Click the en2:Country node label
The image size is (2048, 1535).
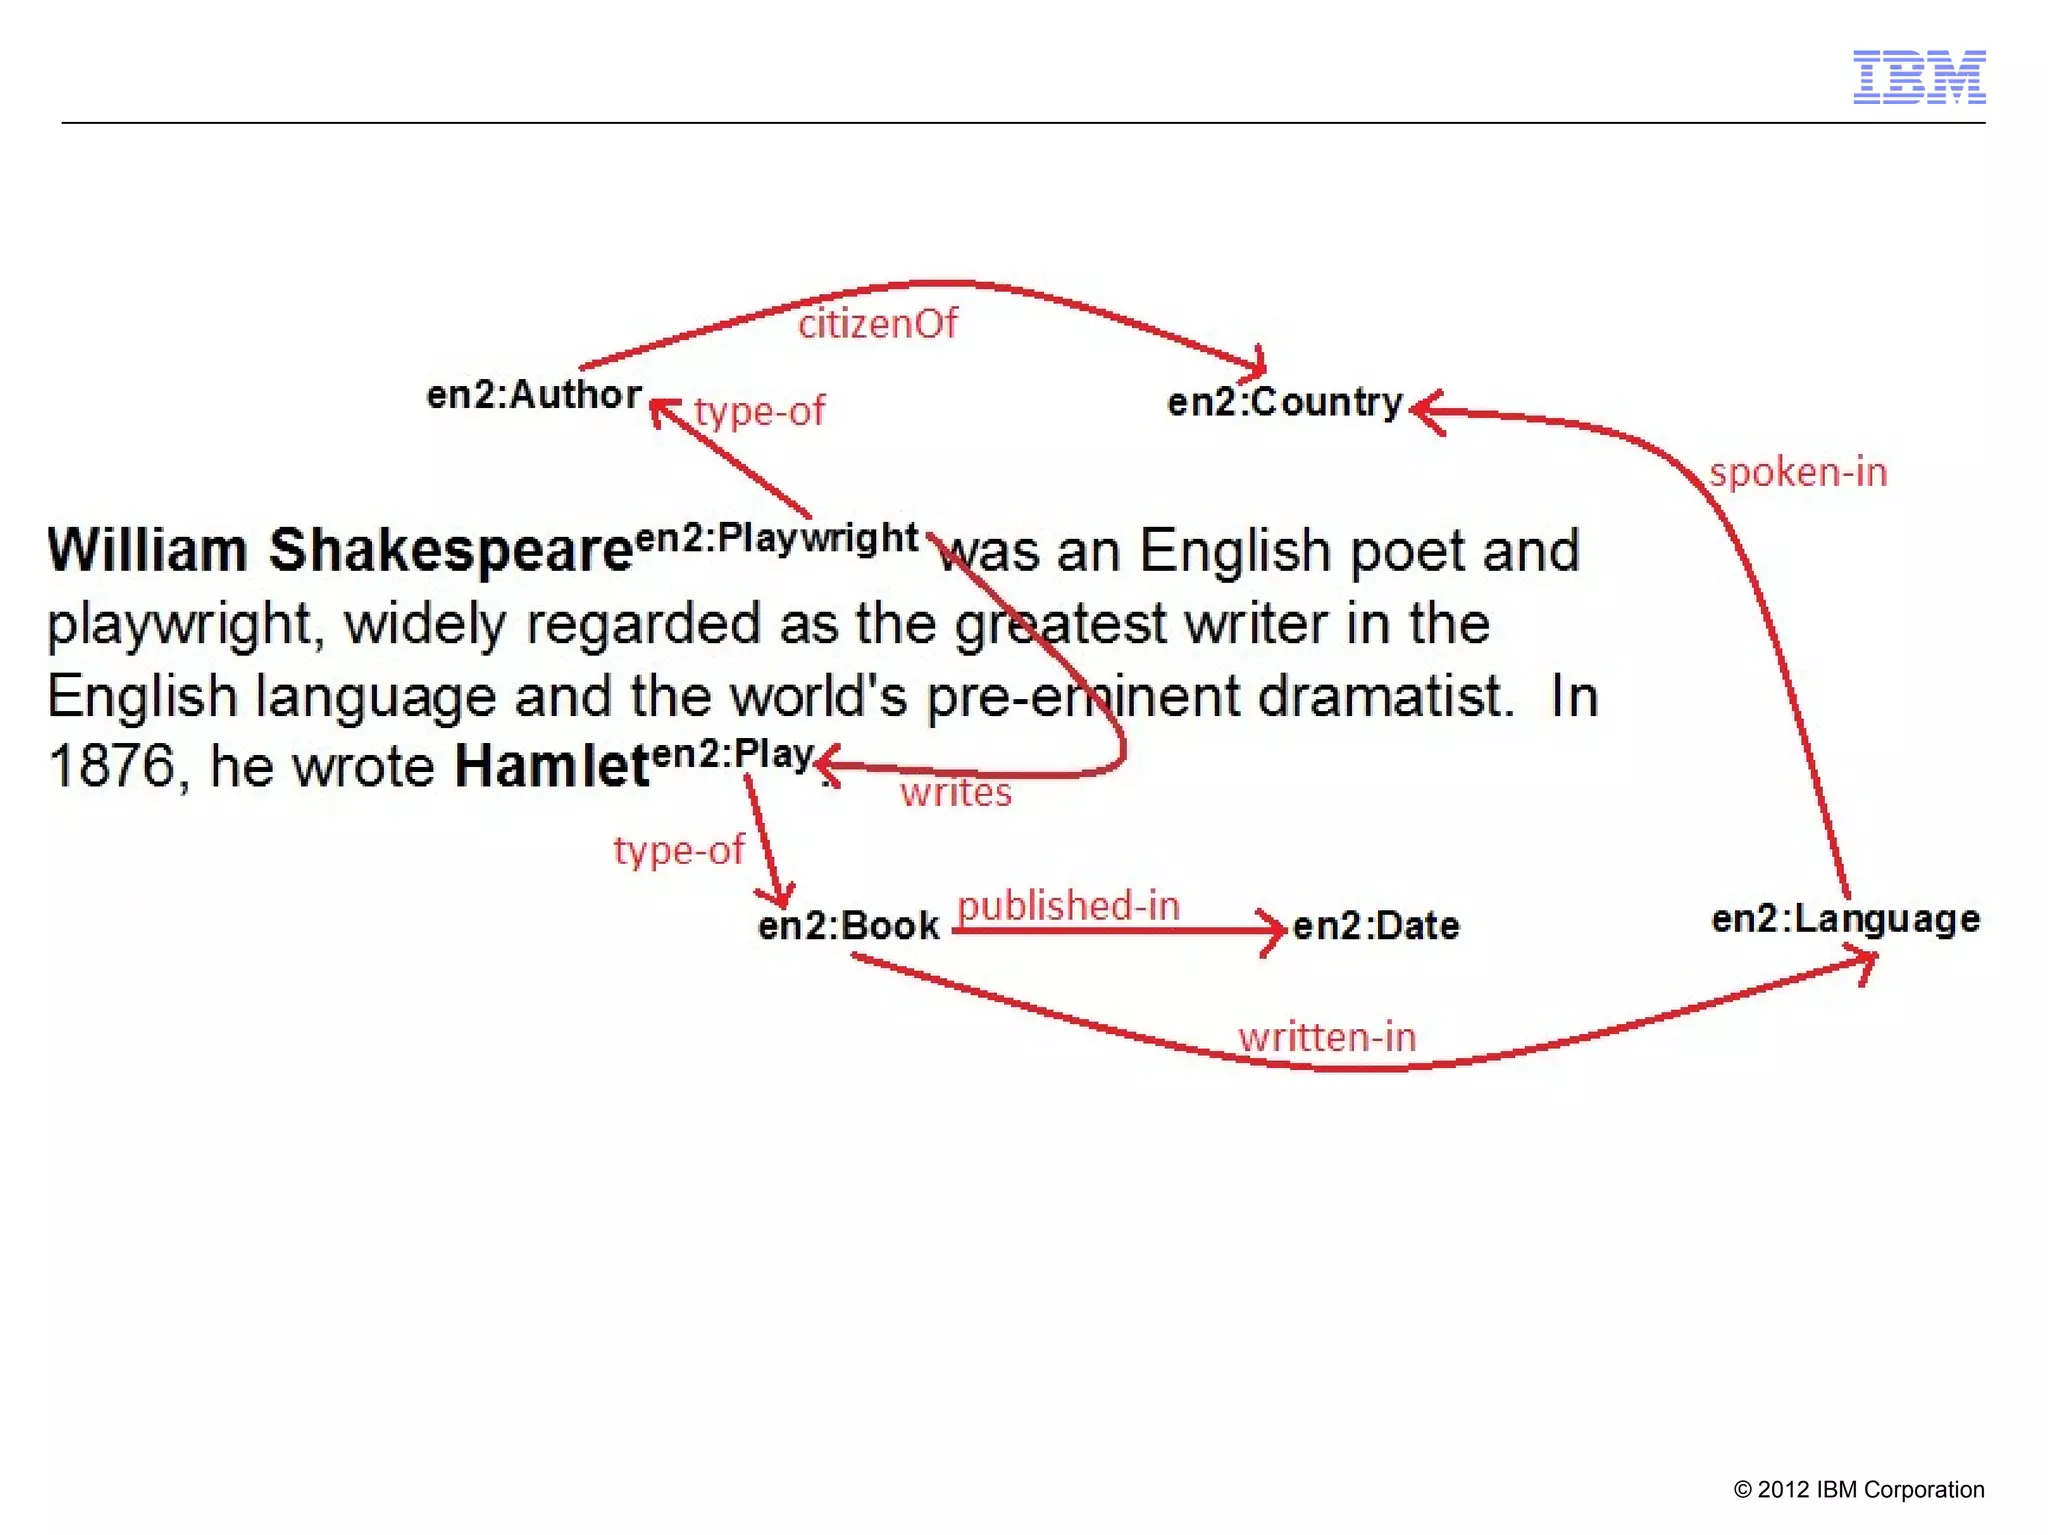pyautogui.click(x=1285, y=402)
